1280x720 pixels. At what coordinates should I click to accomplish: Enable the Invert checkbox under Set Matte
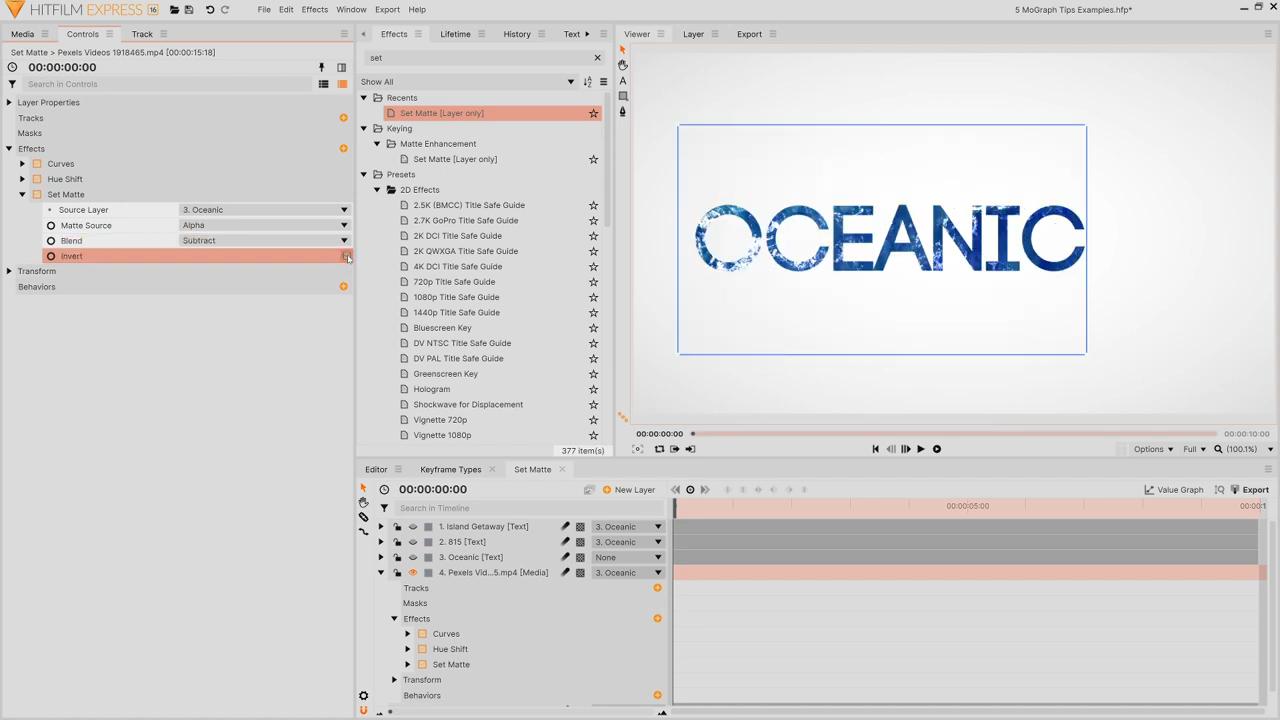tap(345, 256)
